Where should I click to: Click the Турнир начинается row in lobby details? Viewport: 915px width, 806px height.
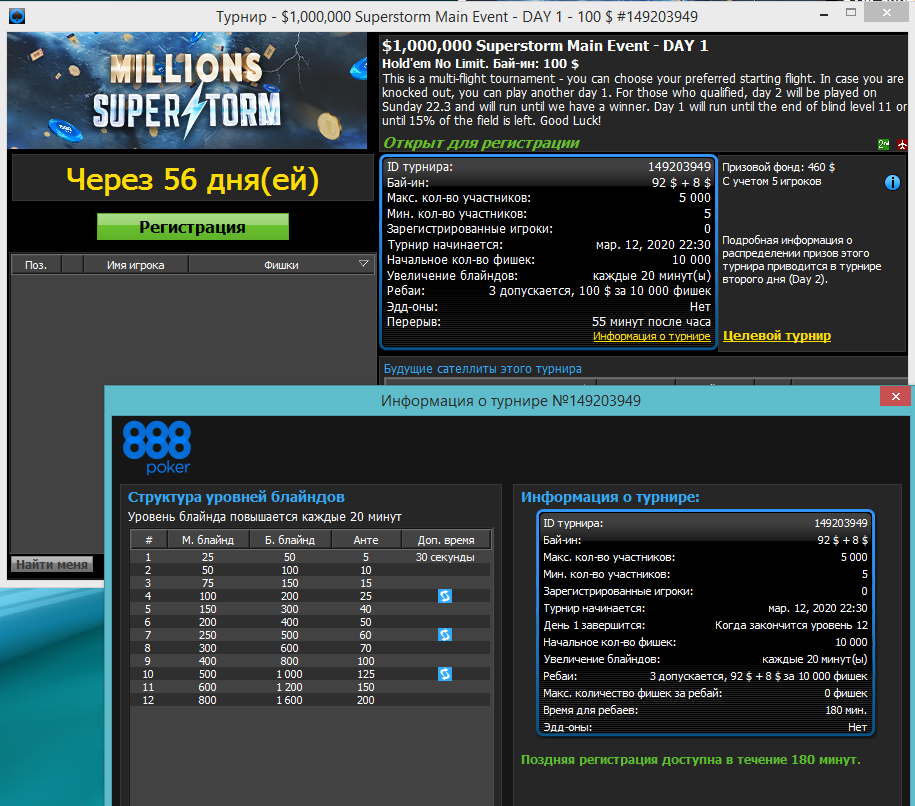[549, 245]
